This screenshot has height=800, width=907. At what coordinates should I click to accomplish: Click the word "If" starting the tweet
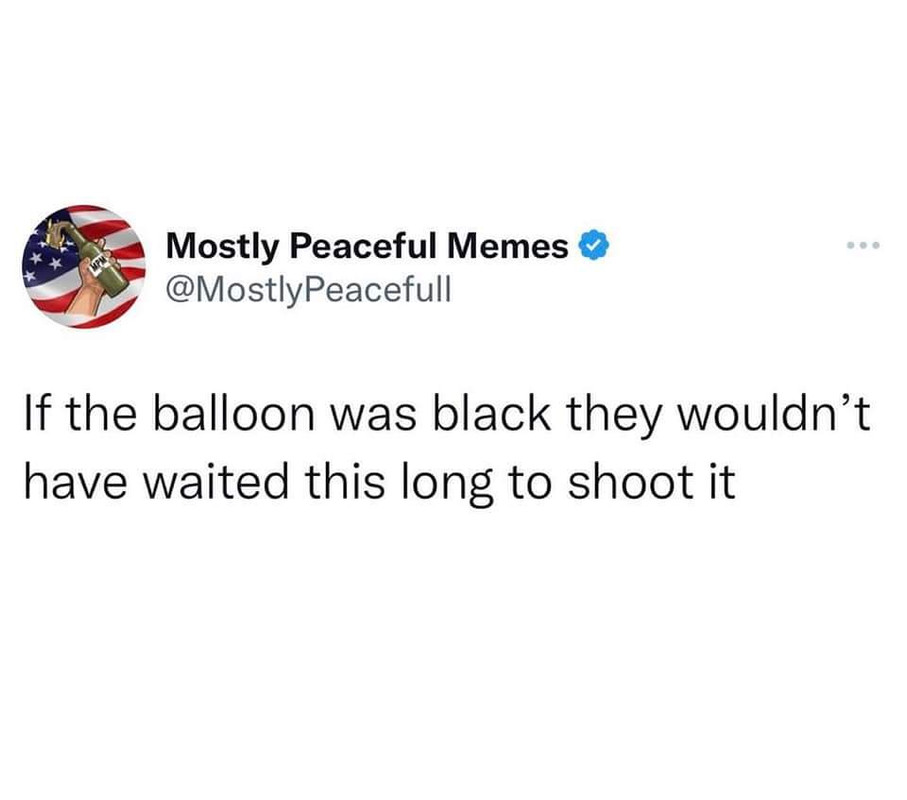[x=38, y=414]
